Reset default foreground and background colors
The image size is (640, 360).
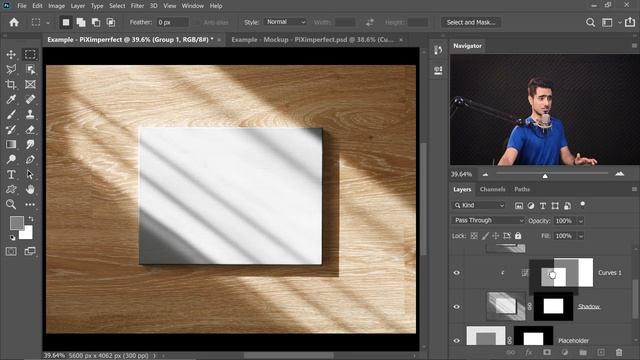[12, 237]
